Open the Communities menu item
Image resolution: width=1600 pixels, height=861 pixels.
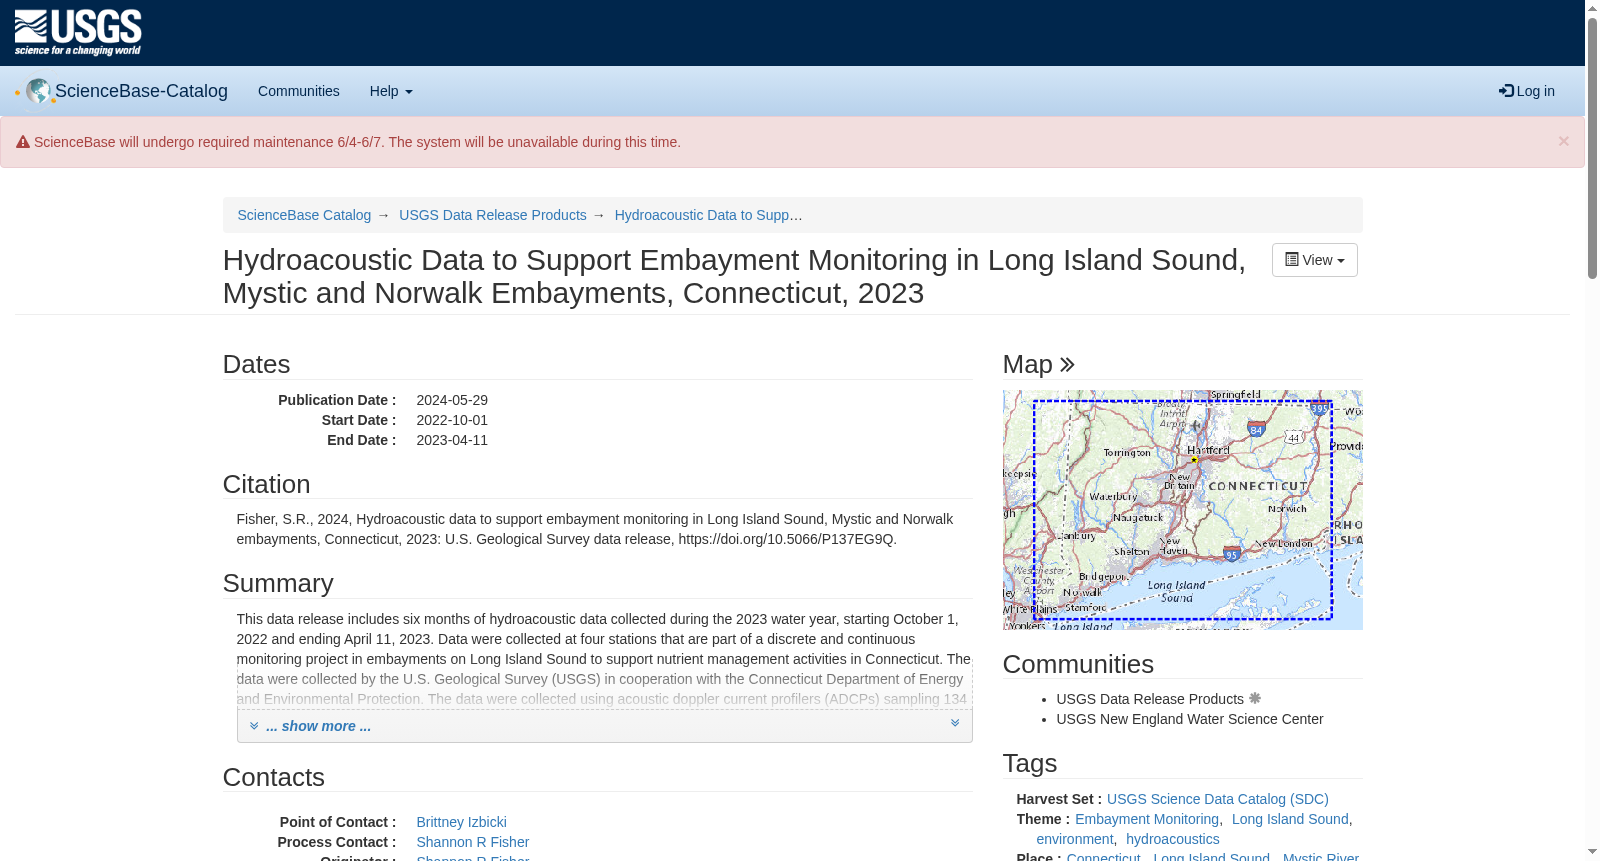(299, 91)
